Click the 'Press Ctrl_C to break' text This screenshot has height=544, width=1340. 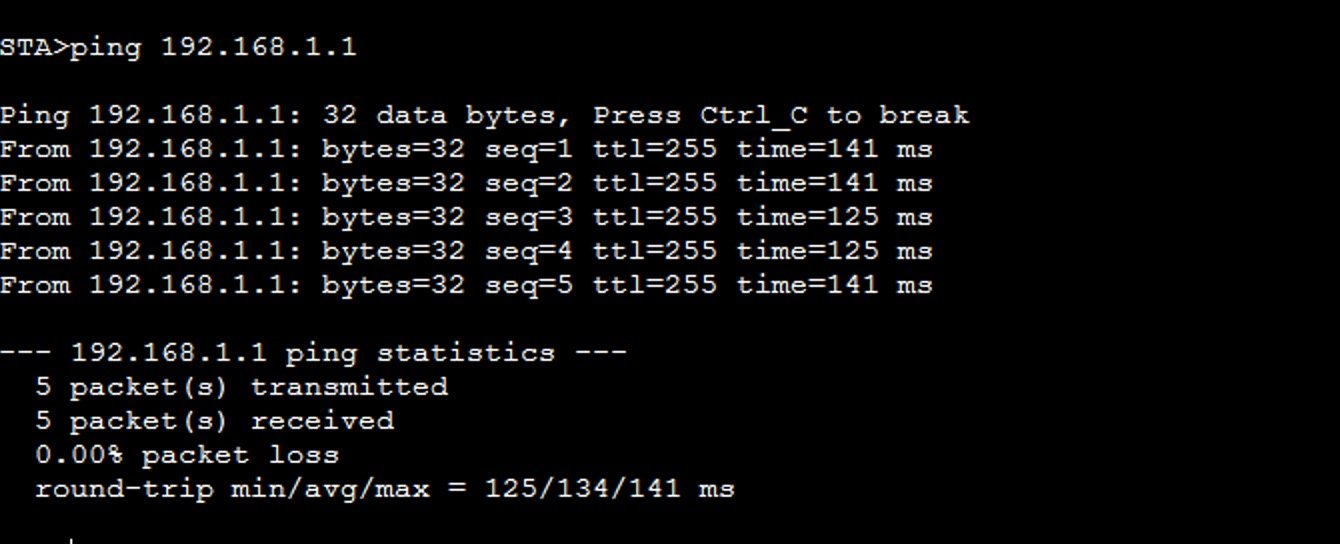click(781, 115)
